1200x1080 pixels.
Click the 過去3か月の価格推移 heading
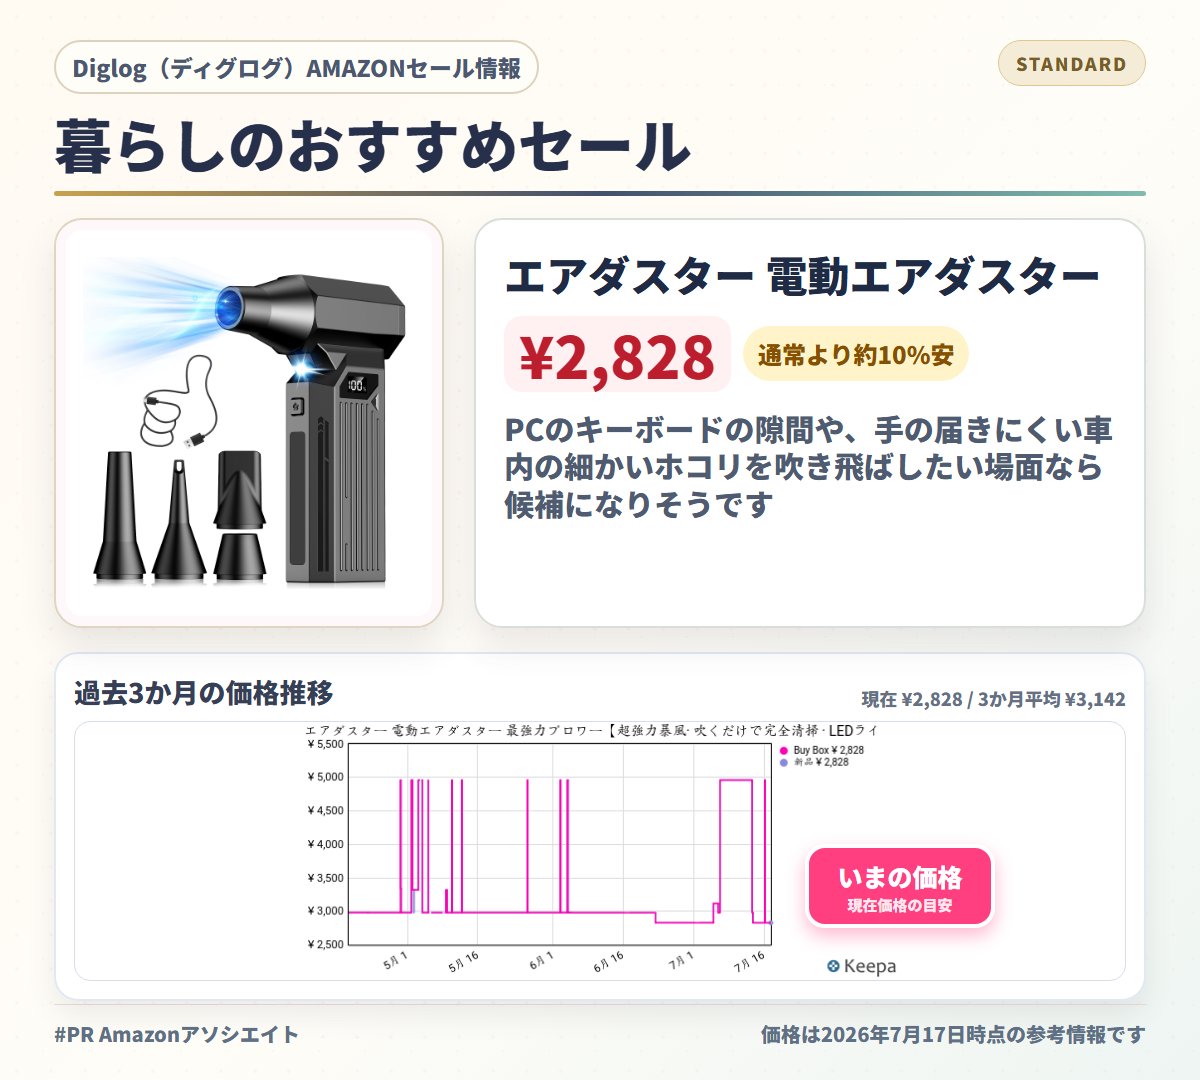pos(204,693)
